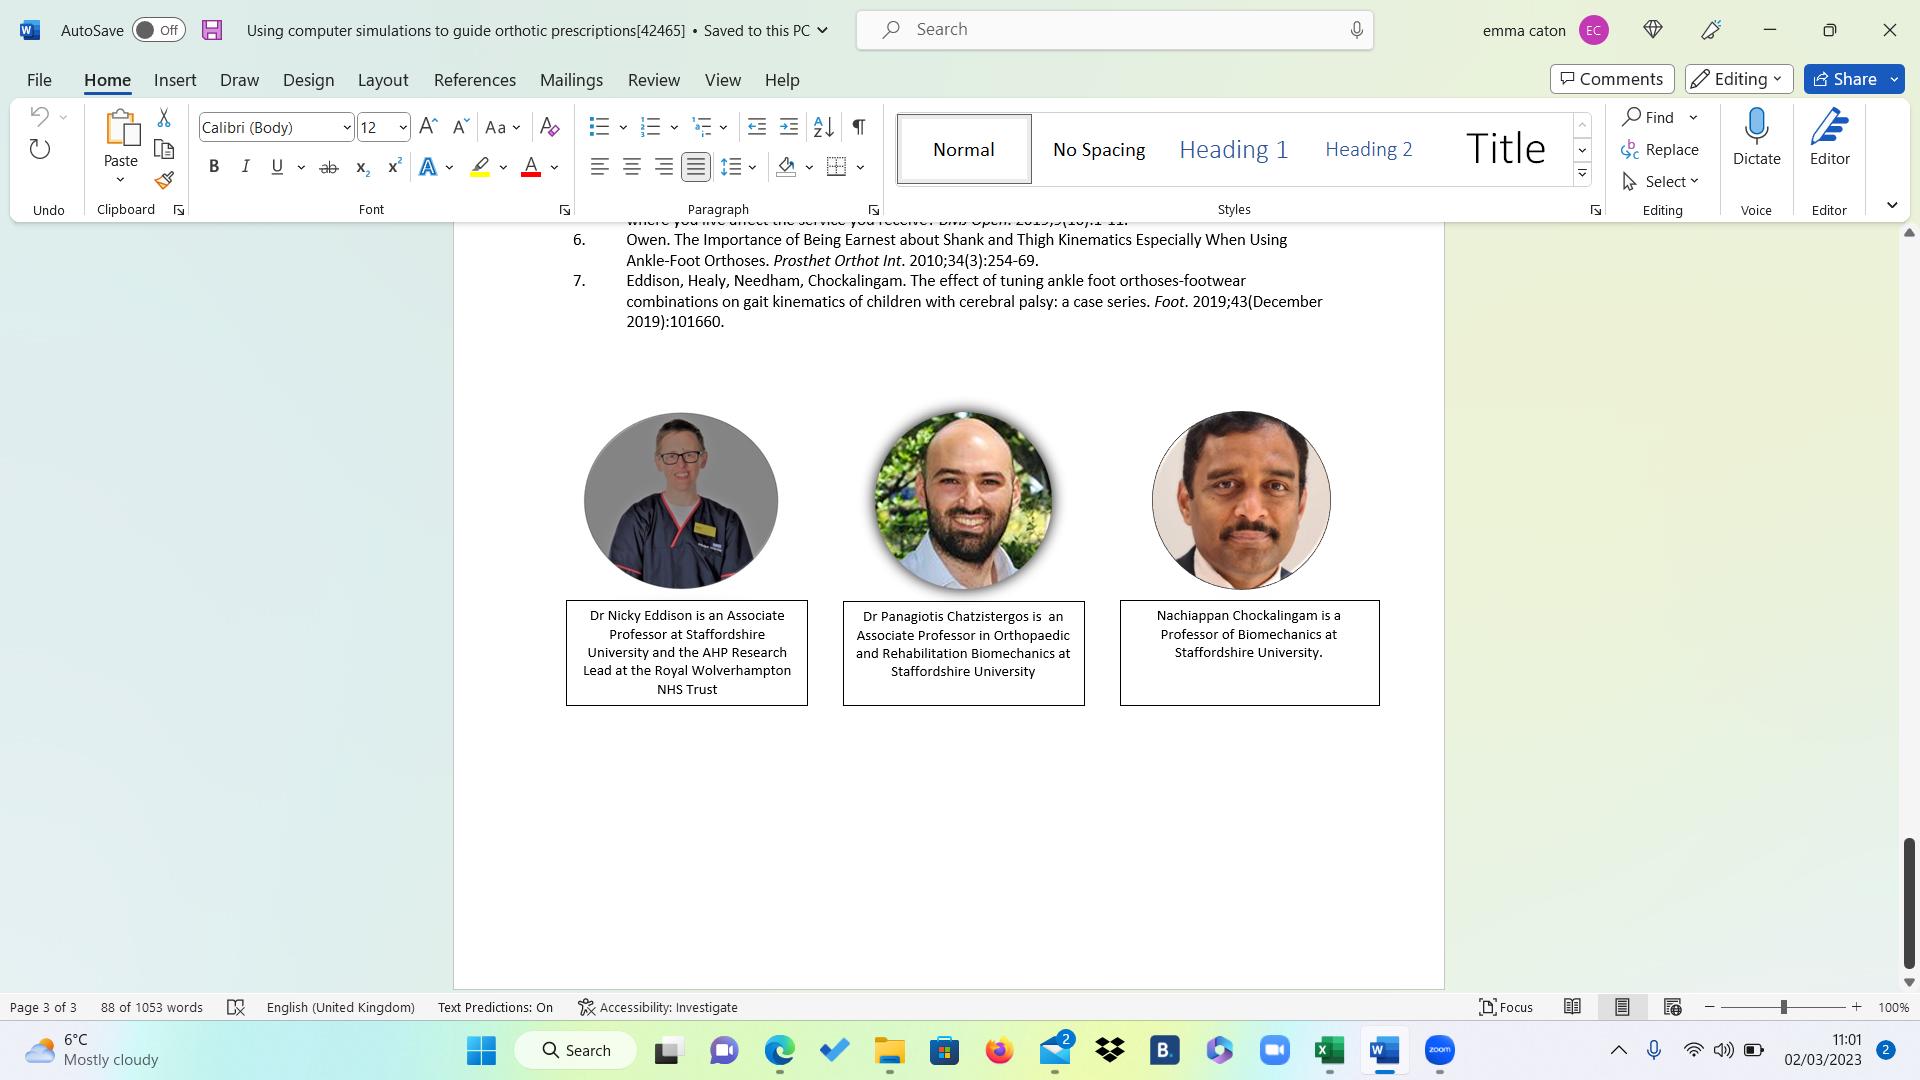The height and width of the screenshot is (1080, 1920).
Task: Click the Show/Hide paragraph marks icon
Action: pyautogui.click(x=859, y=127)
